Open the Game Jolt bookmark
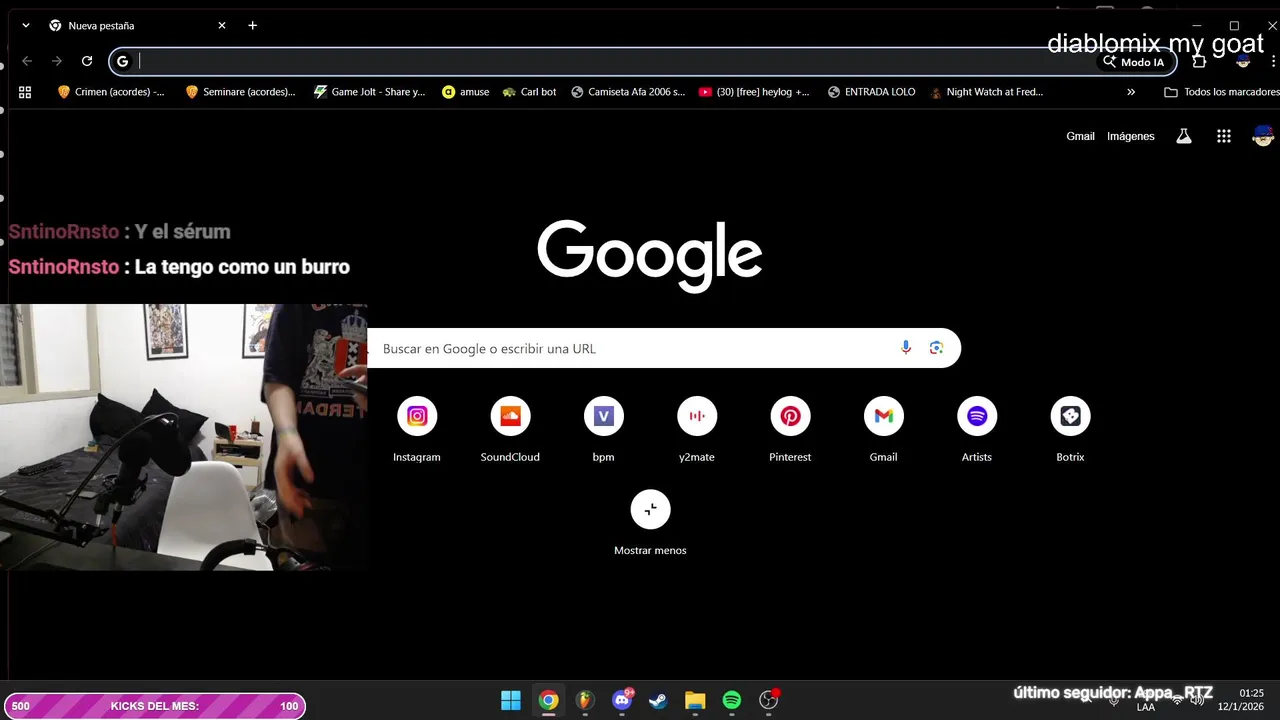The height and width of the screenshot is (720, 1280). (x=369, y=92)
